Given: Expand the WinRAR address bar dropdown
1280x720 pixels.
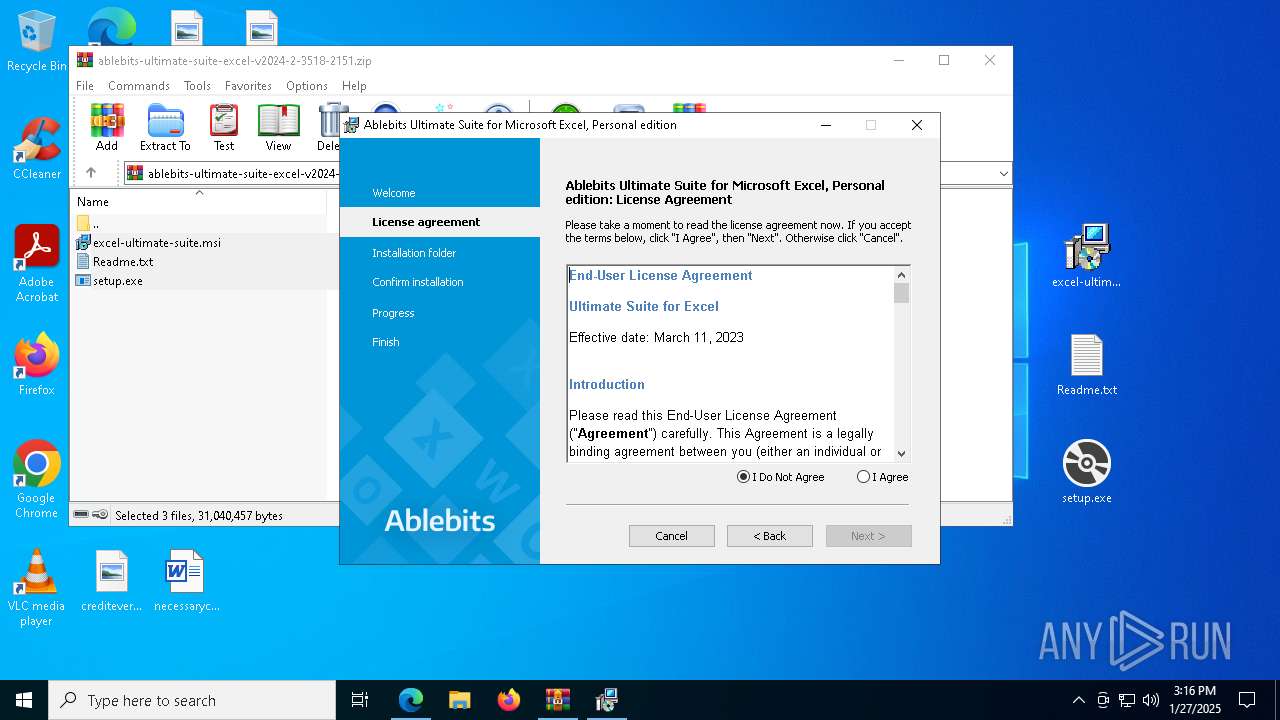Looking at the screenshot, I should pos(1003,173).
